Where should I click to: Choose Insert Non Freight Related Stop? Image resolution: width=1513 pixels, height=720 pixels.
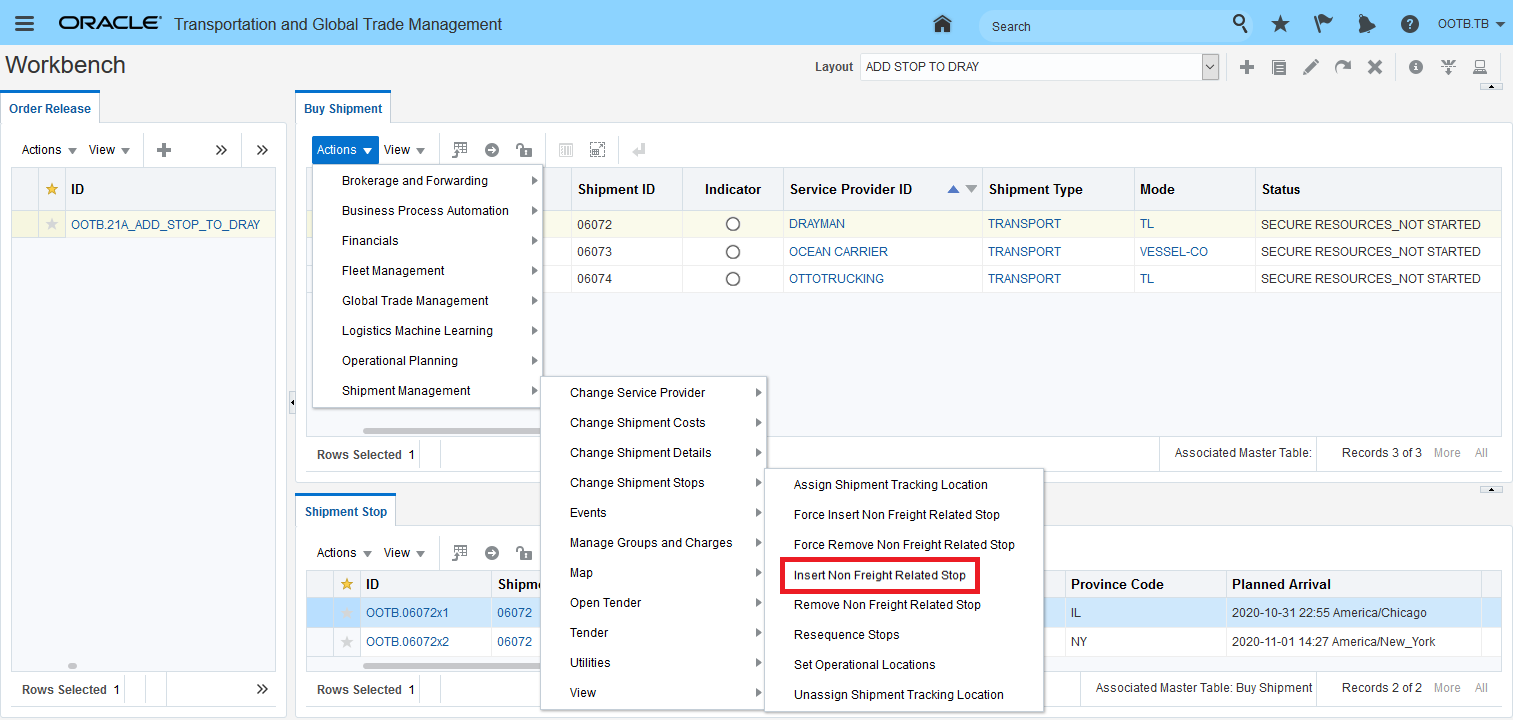point(879,576)
